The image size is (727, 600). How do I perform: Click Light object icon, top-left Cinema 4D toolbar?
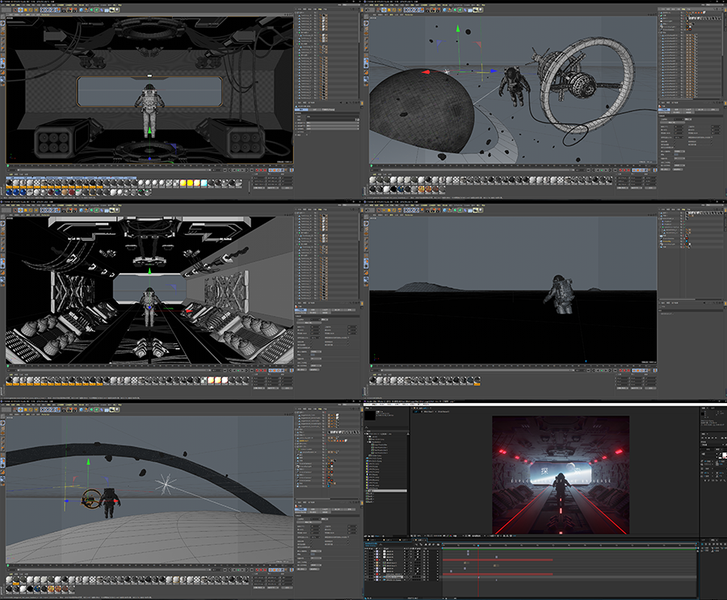click(x=117, y=10)
